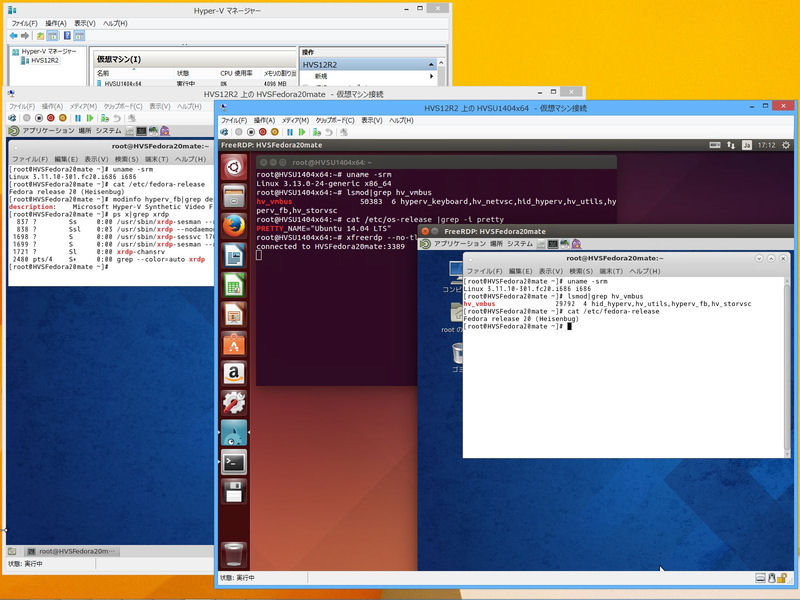This screenshot has width=800, height=600.
Task: Open ファイル(F) menu in Hyper-V Manager
Action: pos(24,23)
